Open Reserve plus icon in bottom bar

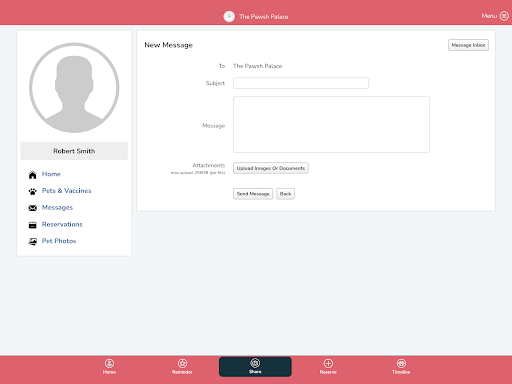click(x=328, y=366)
